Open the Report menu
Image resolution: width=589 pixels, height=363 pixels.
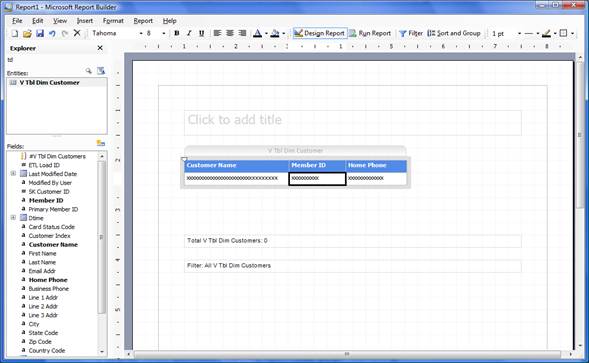pos(143,21)
